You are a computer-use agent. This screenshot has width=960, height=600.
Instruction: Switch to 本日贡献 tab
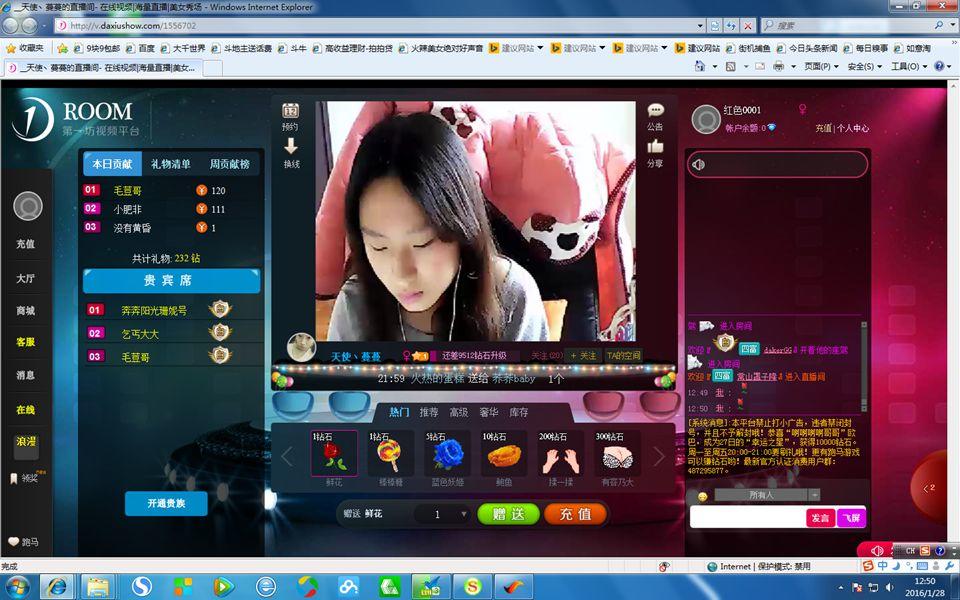(112, 164)
